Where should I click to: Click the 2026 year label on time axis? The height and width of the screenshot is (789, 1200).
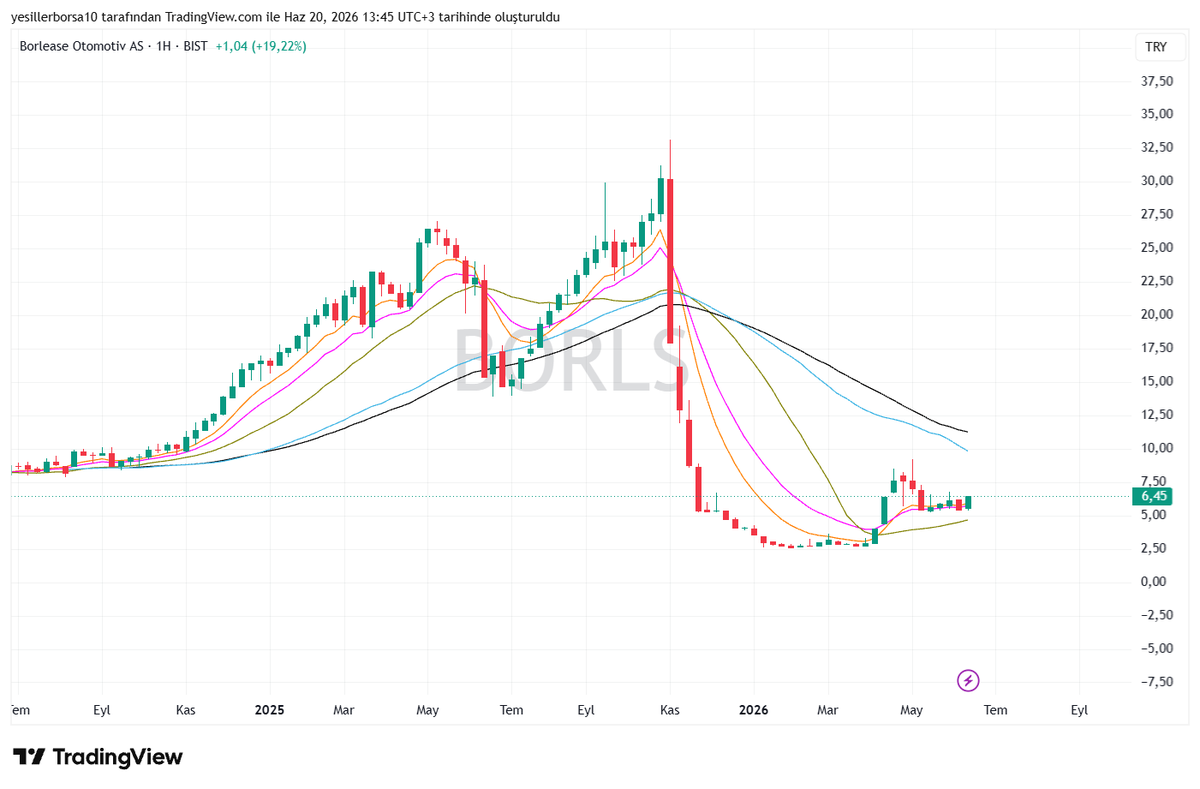753,710
